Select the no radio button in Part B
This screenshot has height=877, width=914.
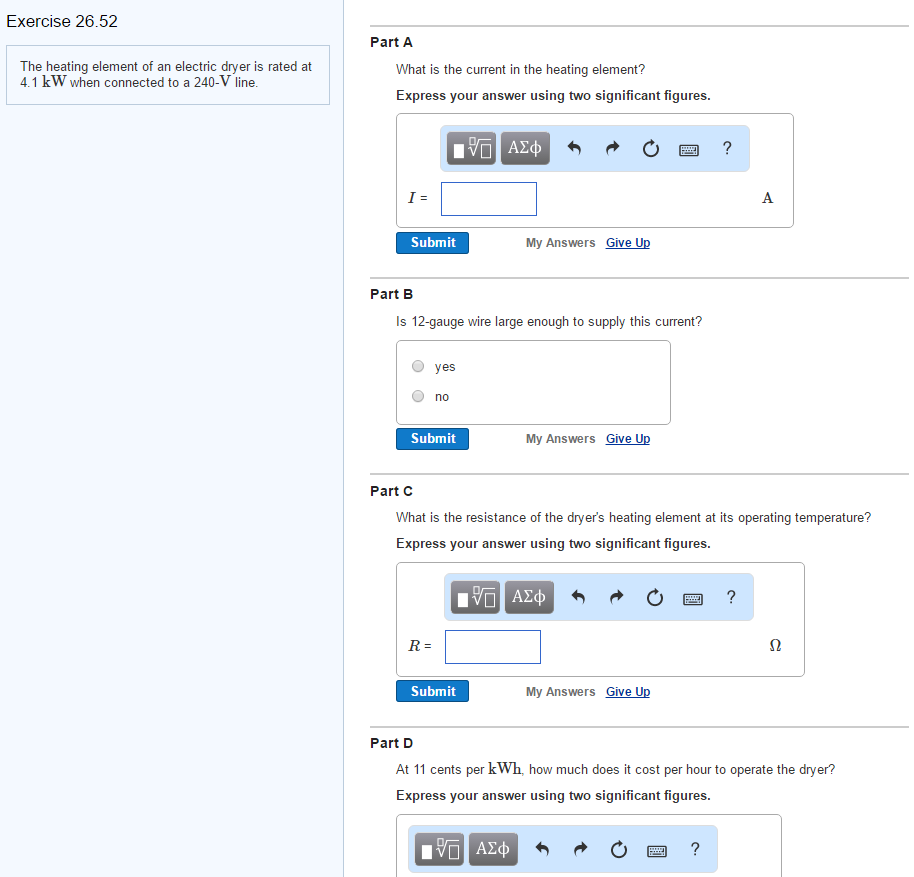pyautogui.click(x=417, y=395)
